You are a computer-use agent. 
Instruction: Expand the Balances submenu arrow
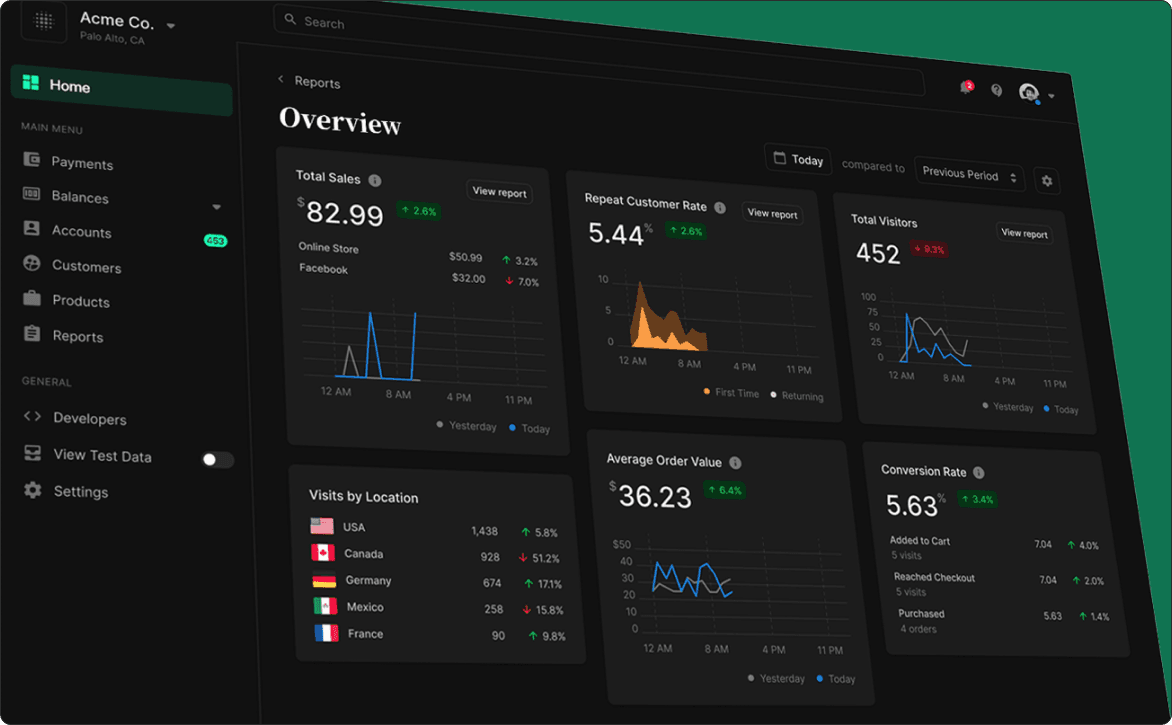point(216,207)
